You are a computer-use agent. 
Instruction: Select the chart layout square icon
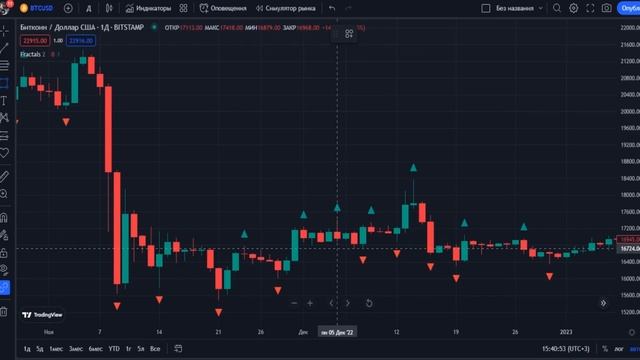pos(486,8)
